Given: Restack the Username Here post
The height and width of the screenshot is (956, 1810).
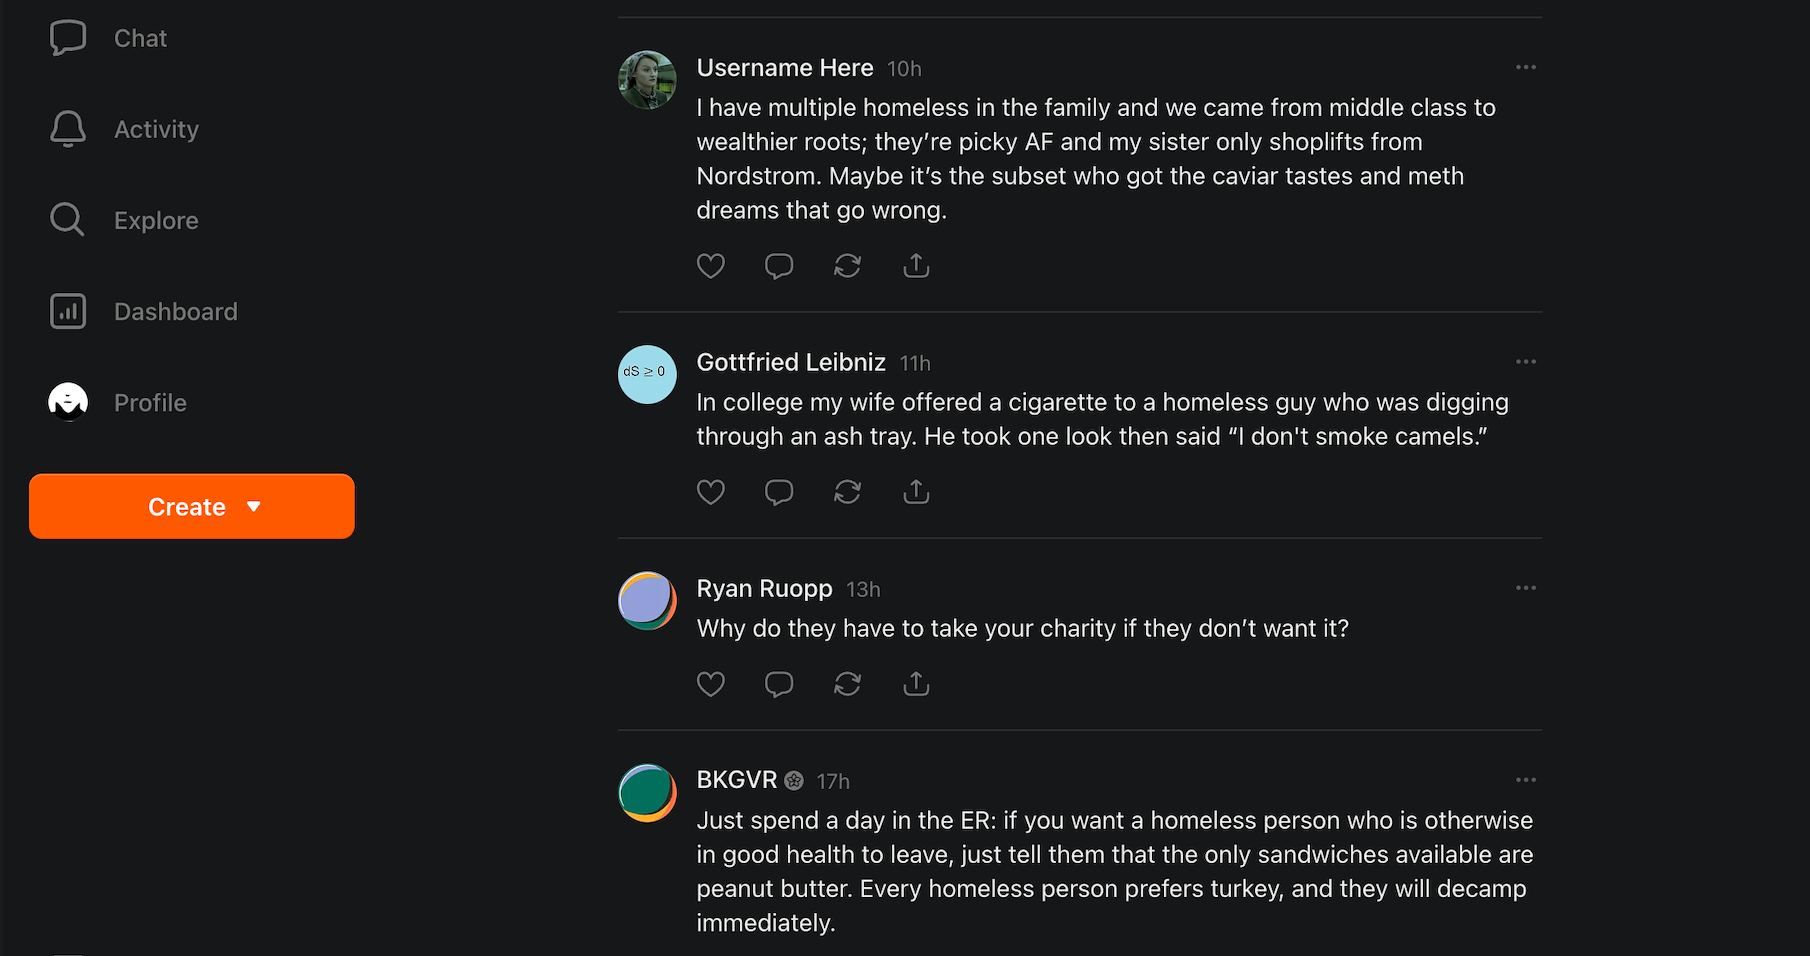Looking at the screenshot, I should (847, 266).
